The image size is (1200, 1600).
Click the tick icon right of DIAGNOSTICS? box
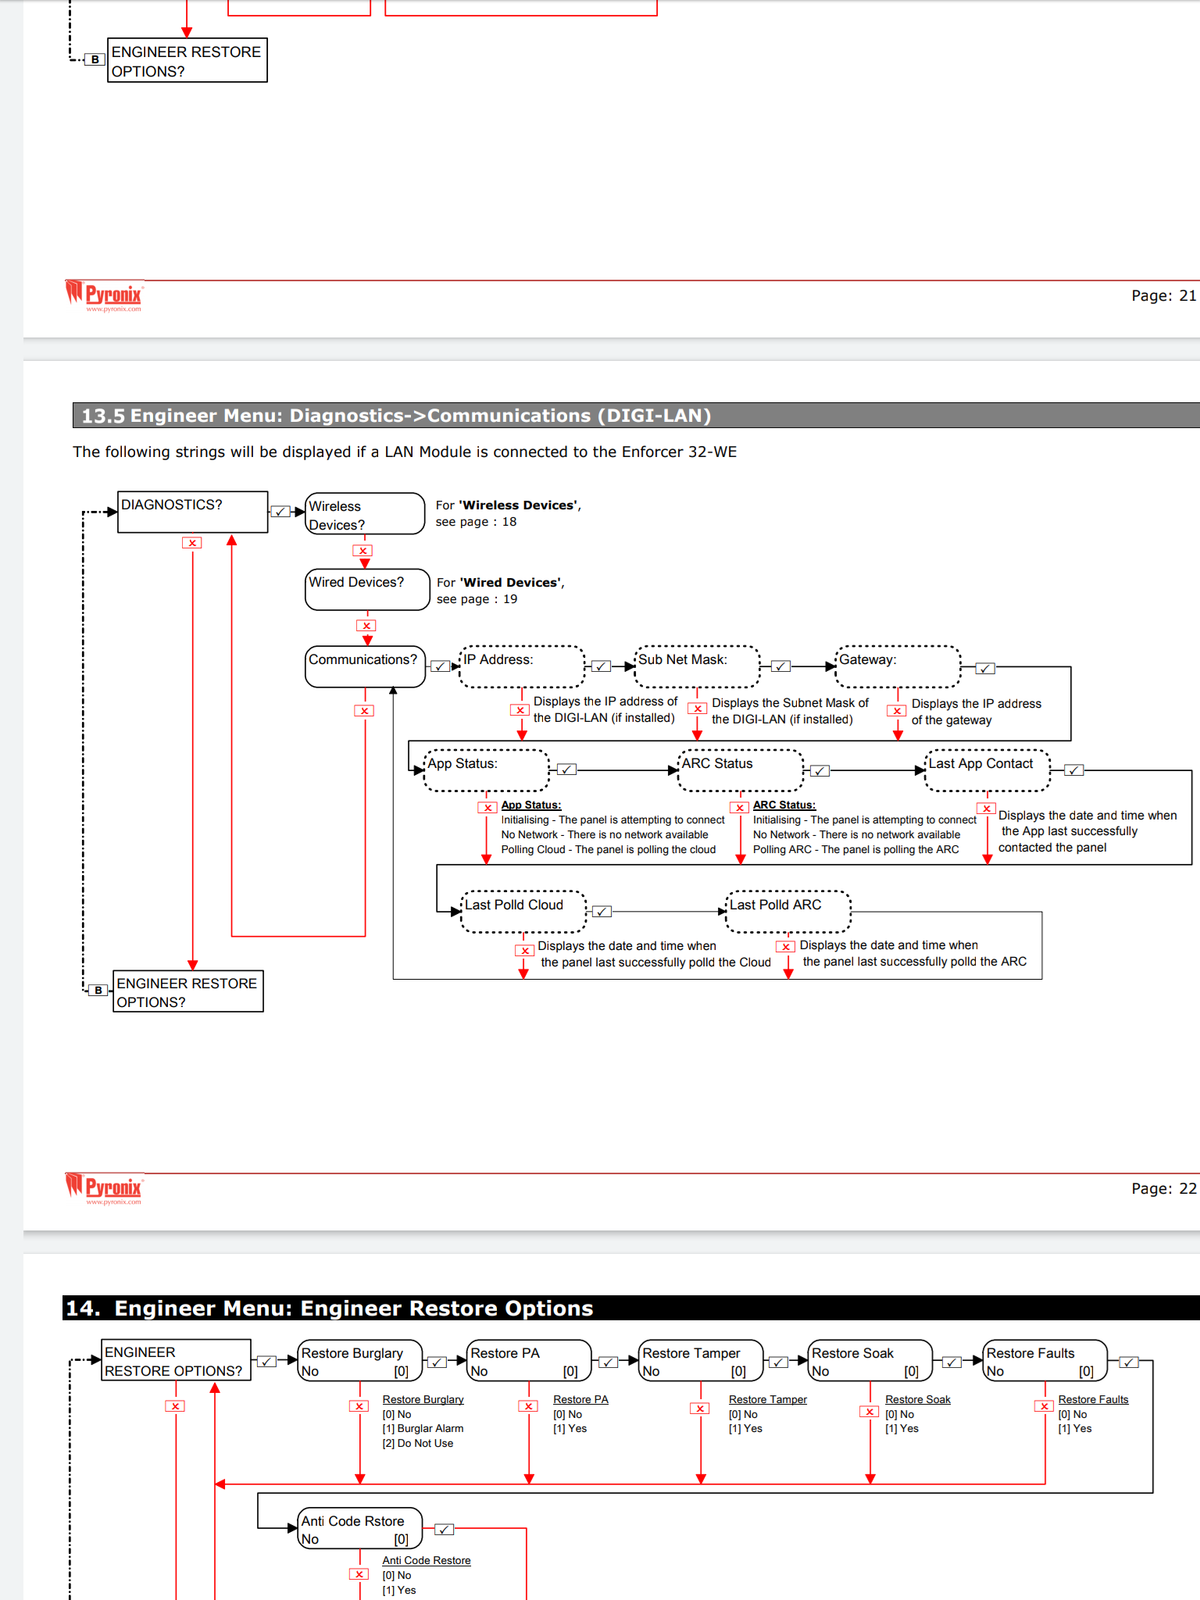tap(281, 512)
